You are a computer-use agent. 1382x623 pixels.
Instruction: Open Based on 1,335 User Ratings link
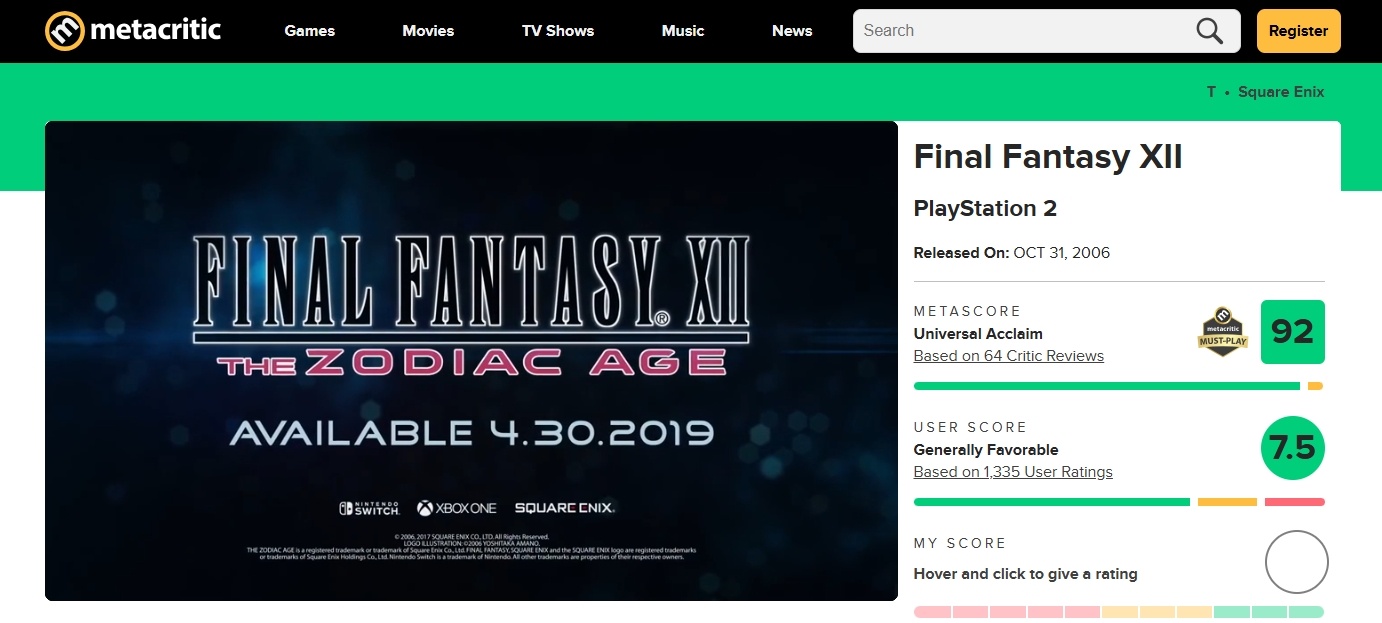click(1013, 471)
